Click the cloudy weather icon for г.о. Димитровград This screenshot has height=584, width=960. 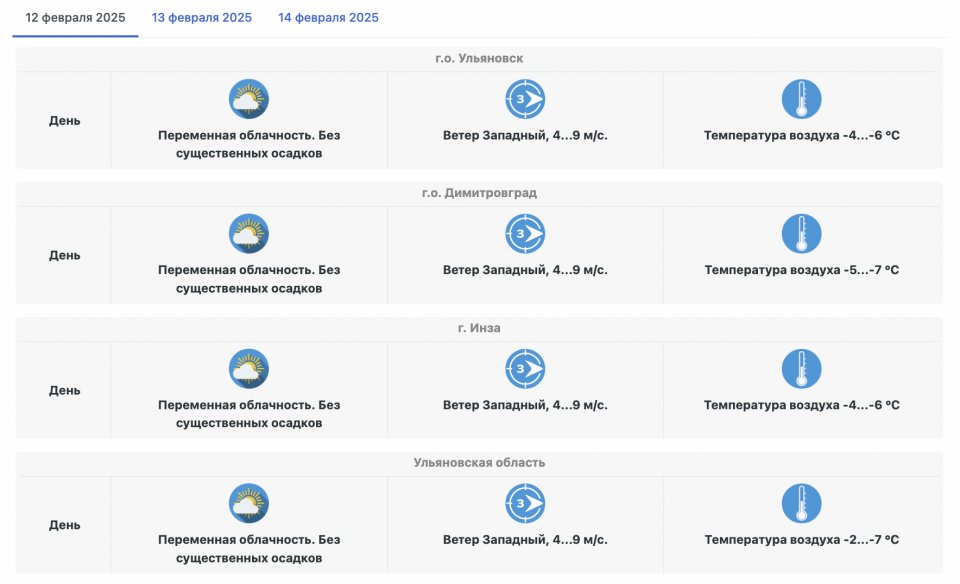pos(249,234)
